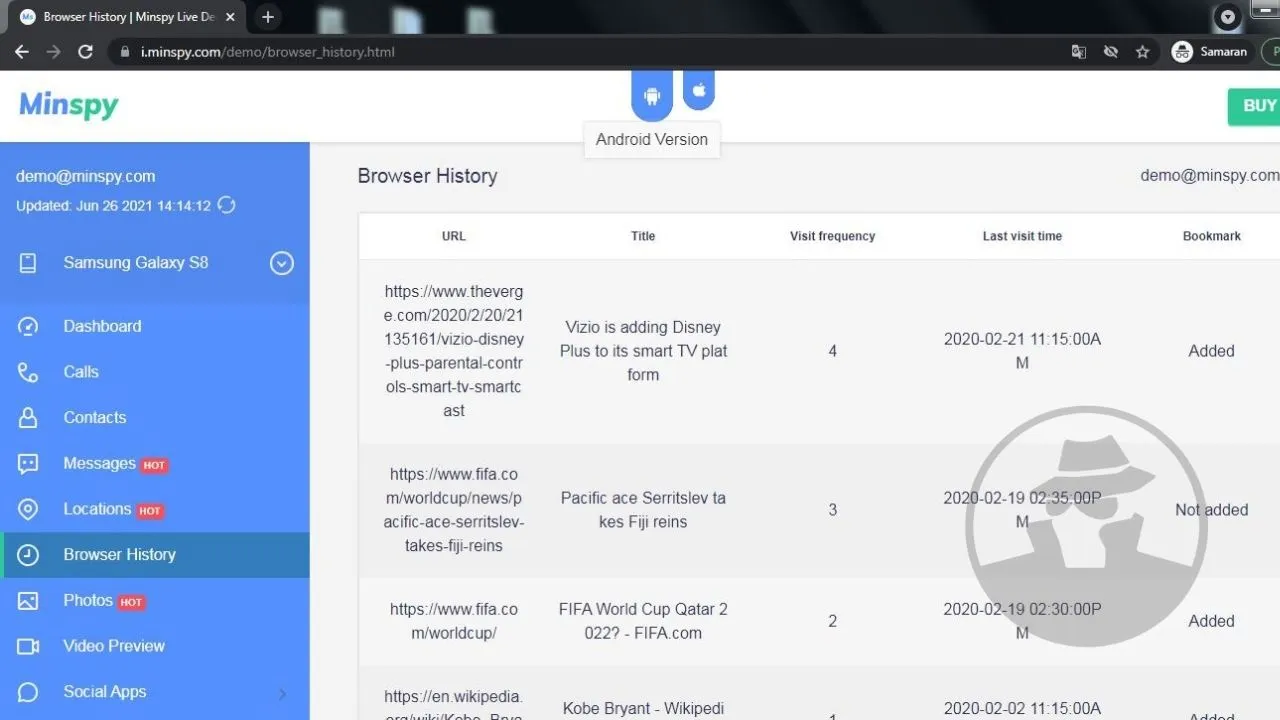Click the browser forward arrow
Viewport: 1280px width, 720px height.
(x=54, y=52)
